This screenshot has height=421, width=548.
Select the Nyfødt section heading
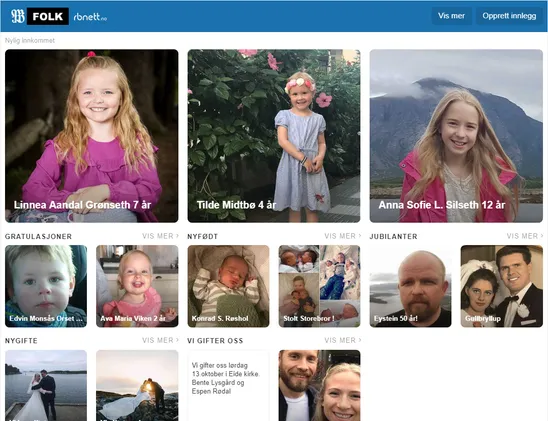tap(202, 237)
